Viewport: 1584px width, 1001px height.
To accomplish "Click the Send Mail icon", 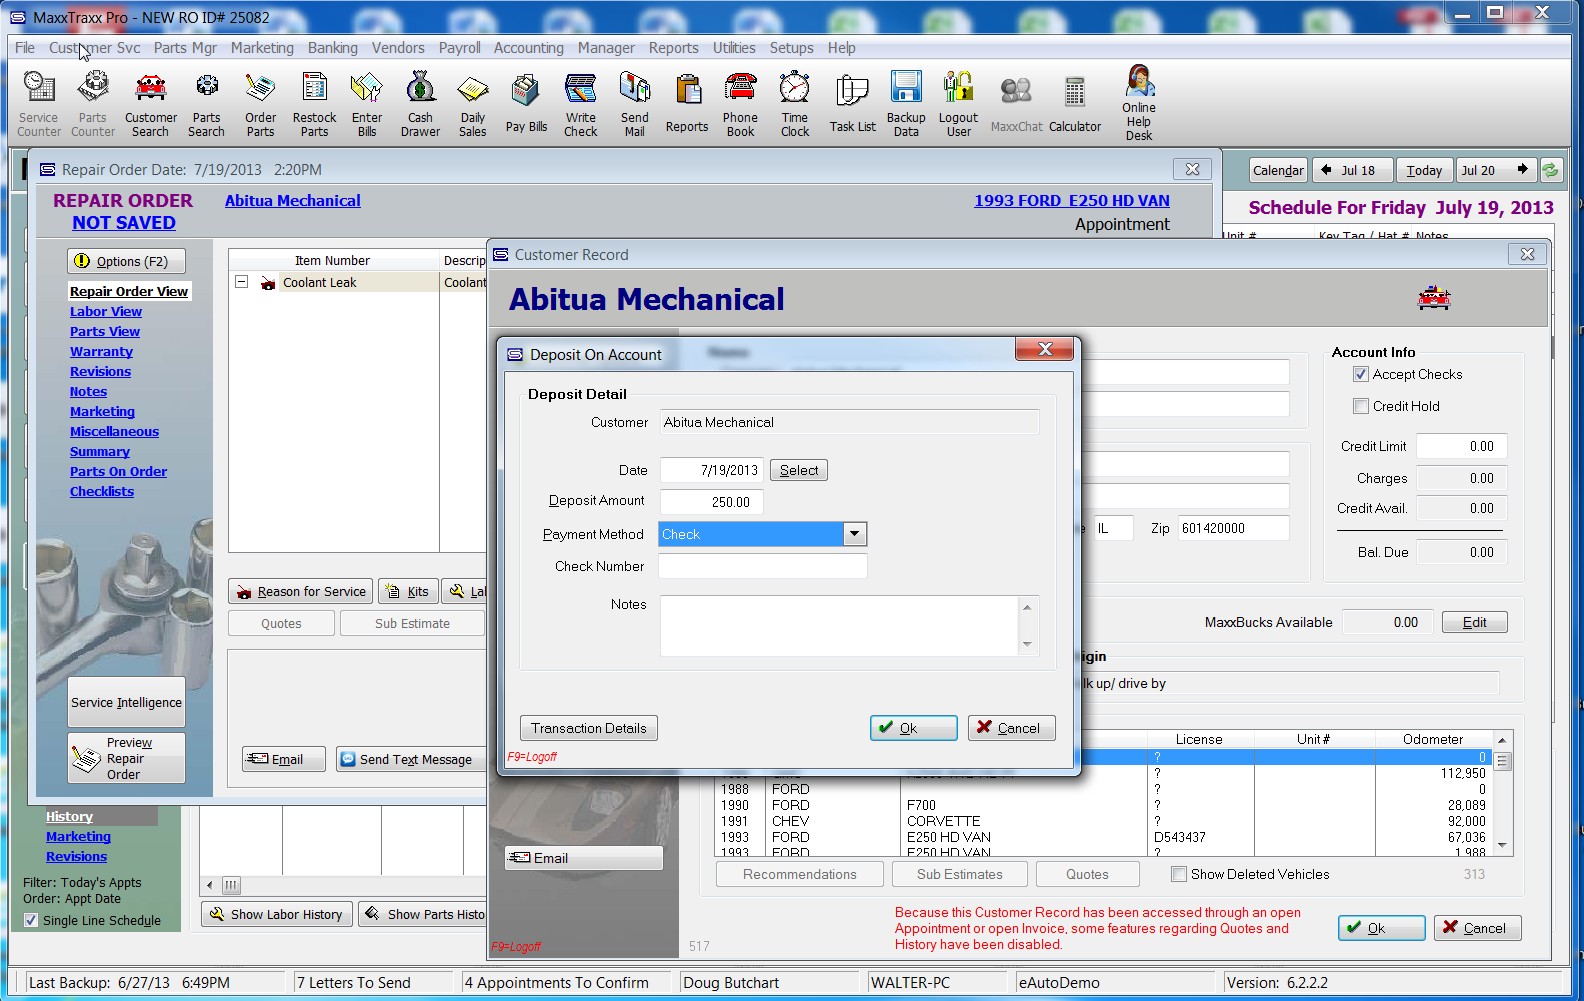I will (635, 104).
